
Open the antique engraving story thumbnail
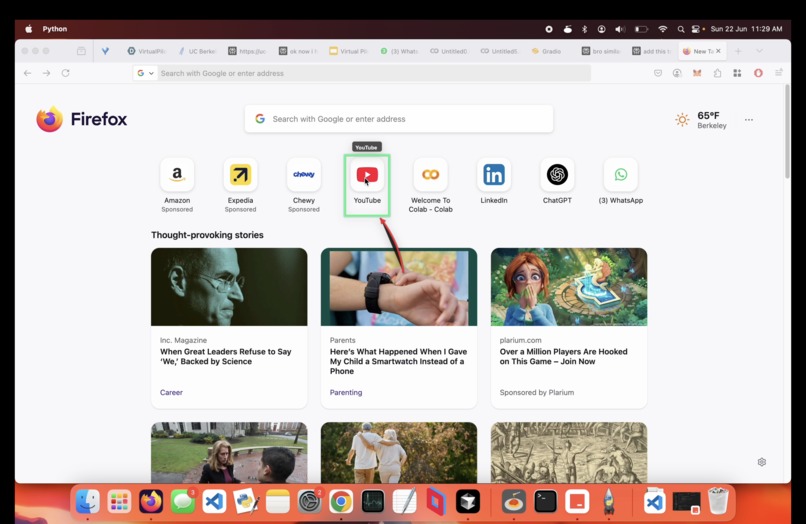tap(569, 453)
